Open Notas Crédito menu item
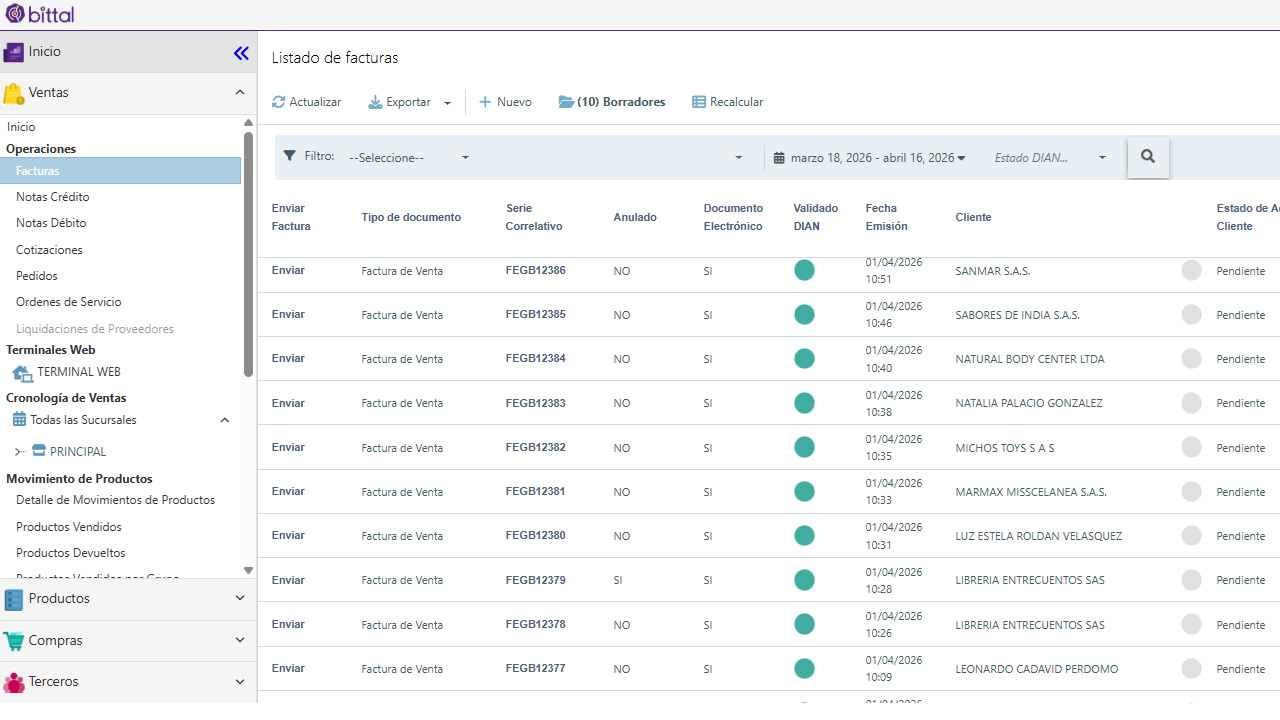Viewport: 1280px width, 720px height. [53, 197]
